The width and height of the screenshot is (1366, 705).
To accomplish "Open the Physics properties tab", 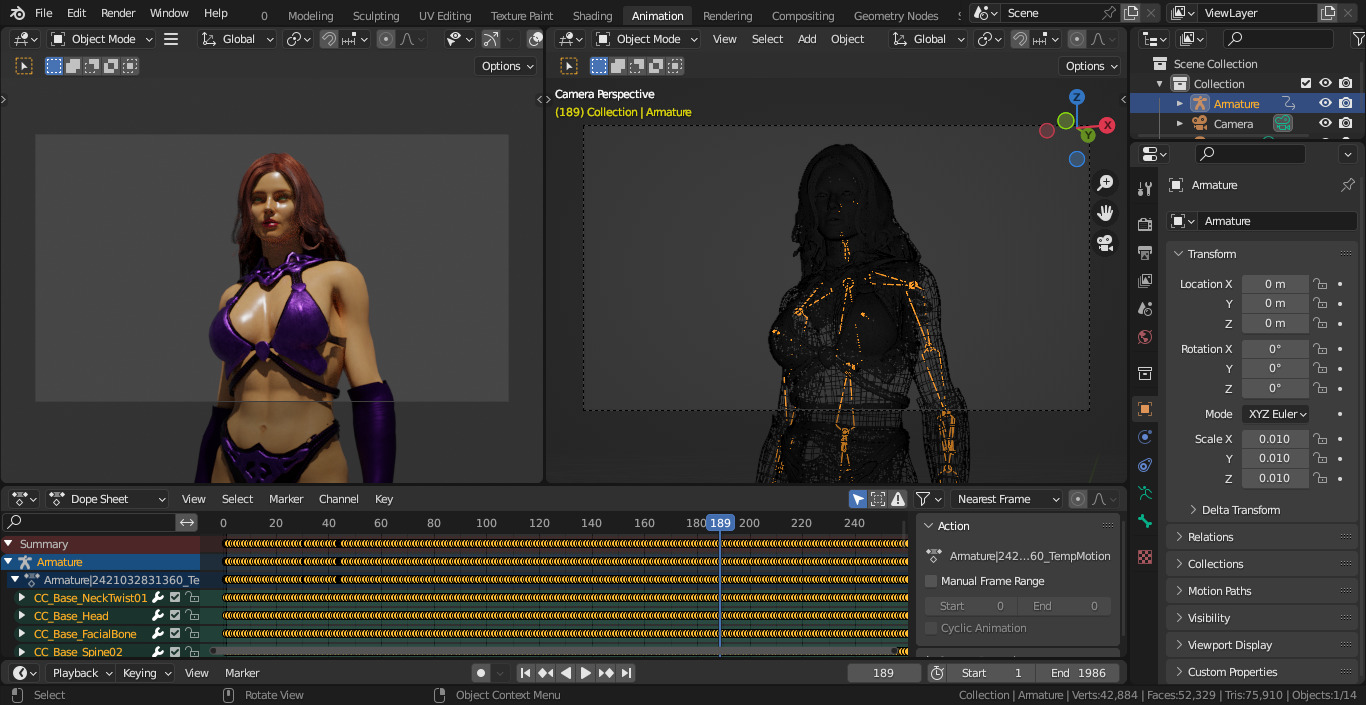I will 1145,437.
